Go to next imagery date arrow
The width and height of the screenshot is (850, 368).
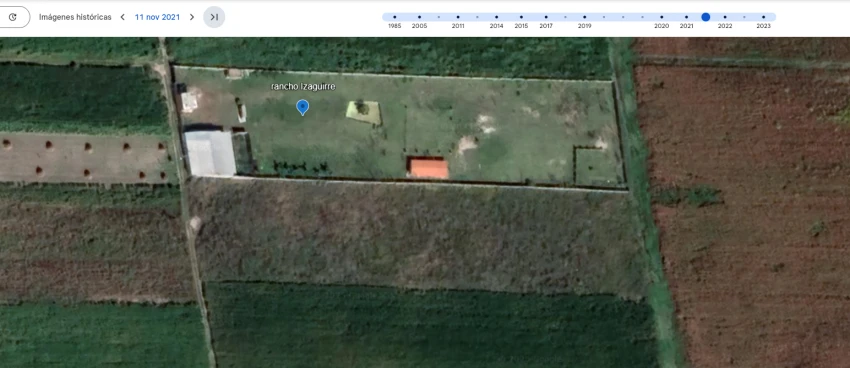pyautogui.click(x=192, y=17)
